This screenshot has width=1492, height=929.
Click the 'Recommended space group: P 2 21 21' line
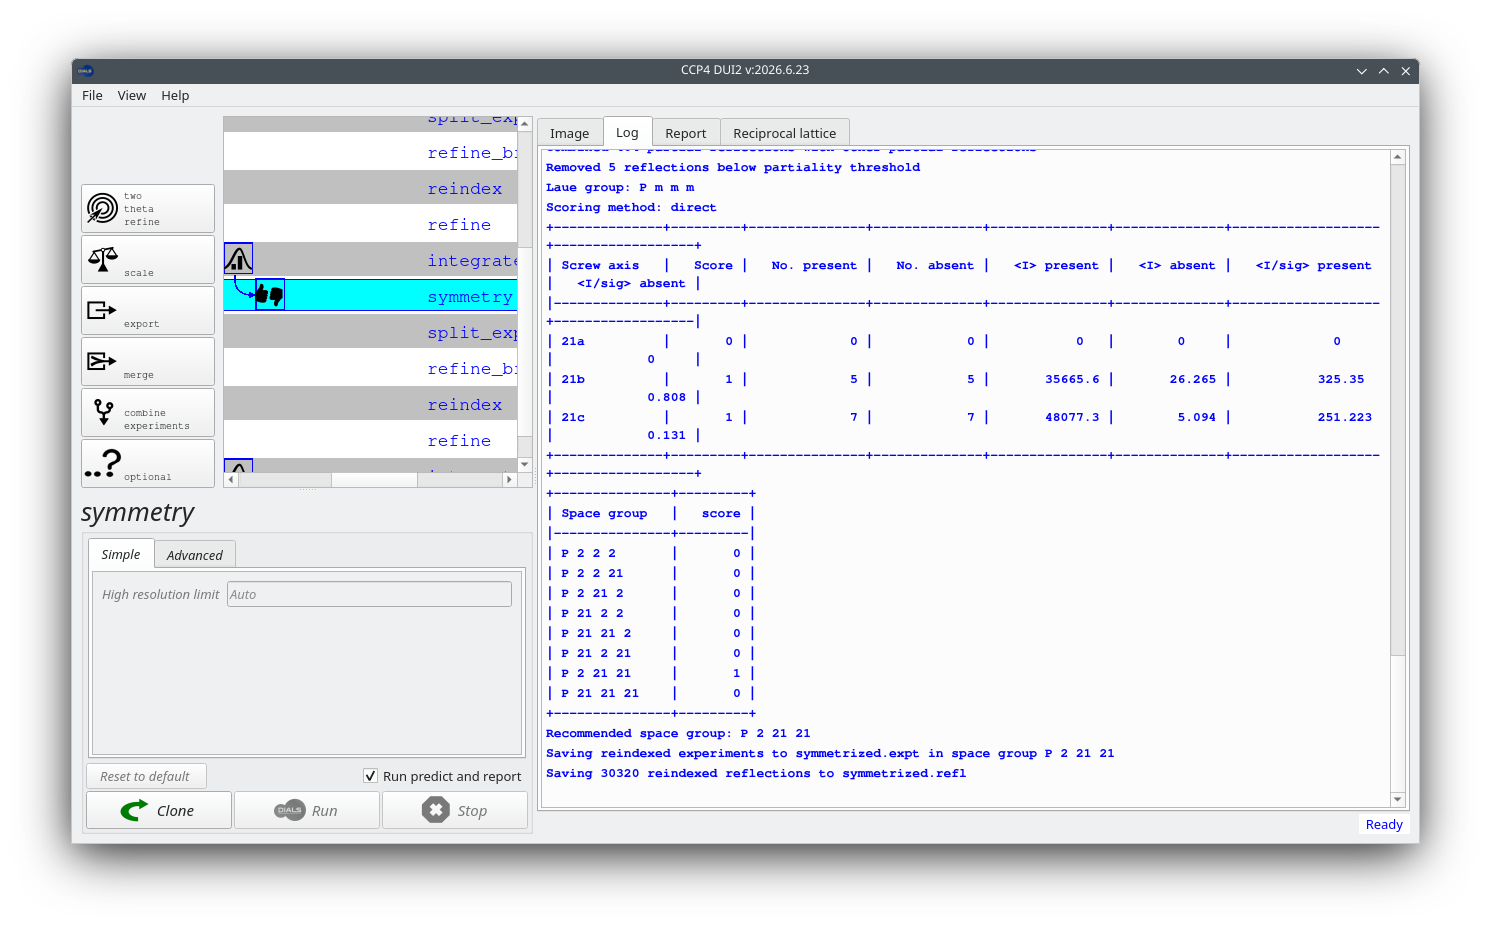pos(678,733)
